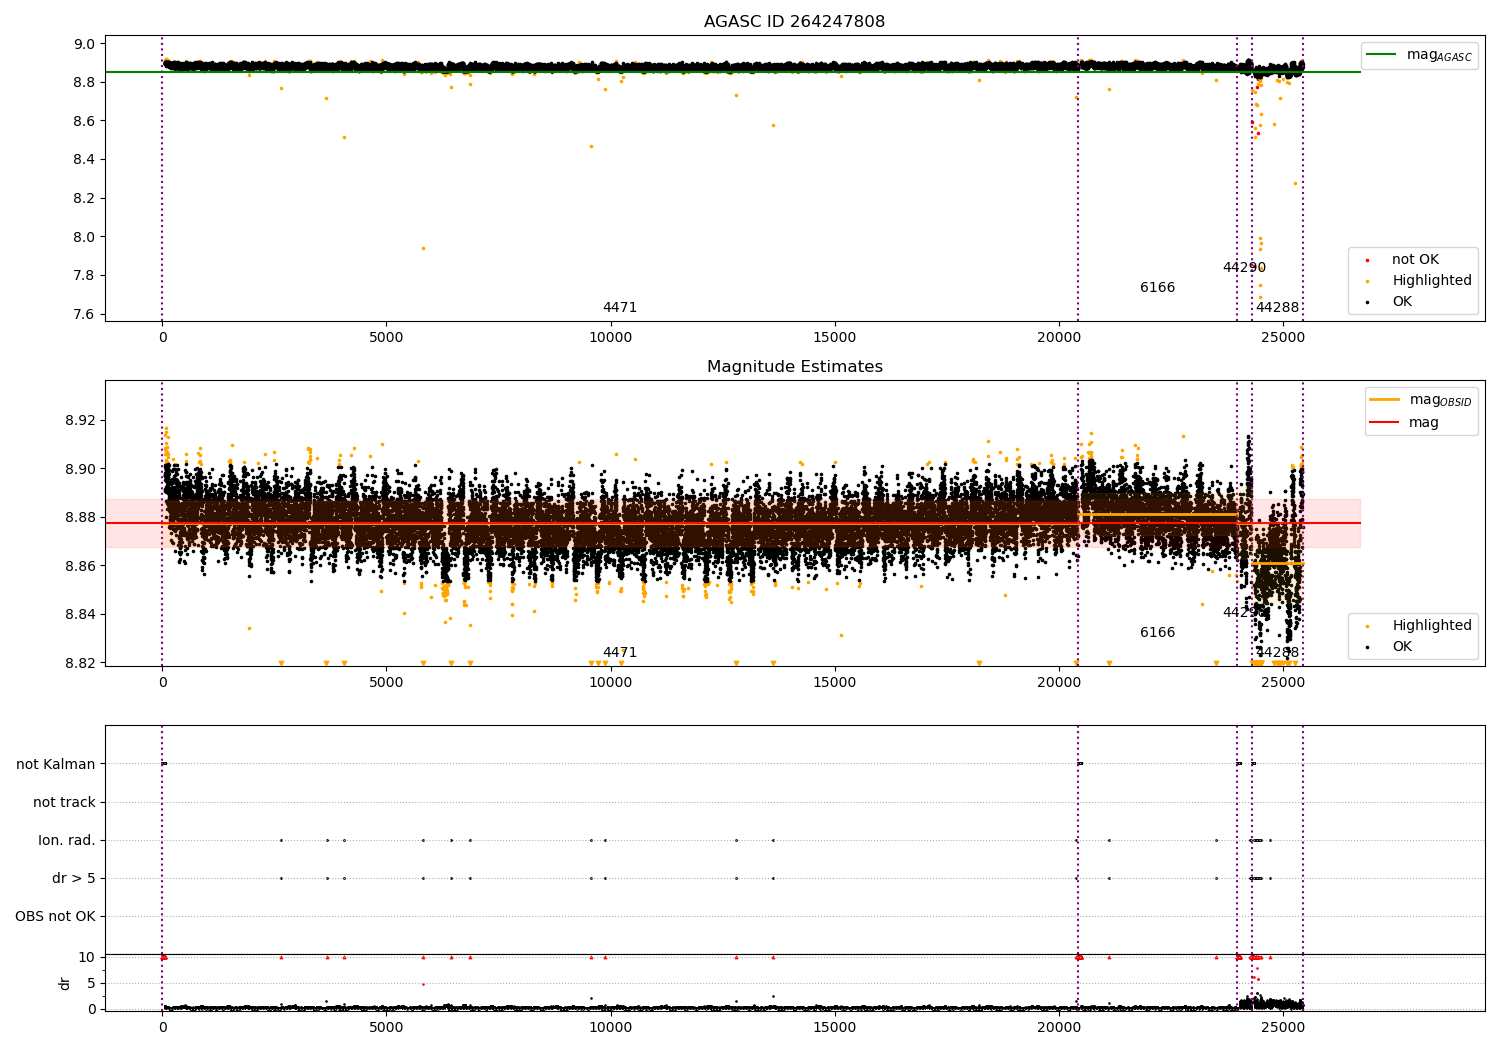1500x1050 pixels.
Task: Click the green line sample beside mag AGASC
Action: pos(1381,55)
